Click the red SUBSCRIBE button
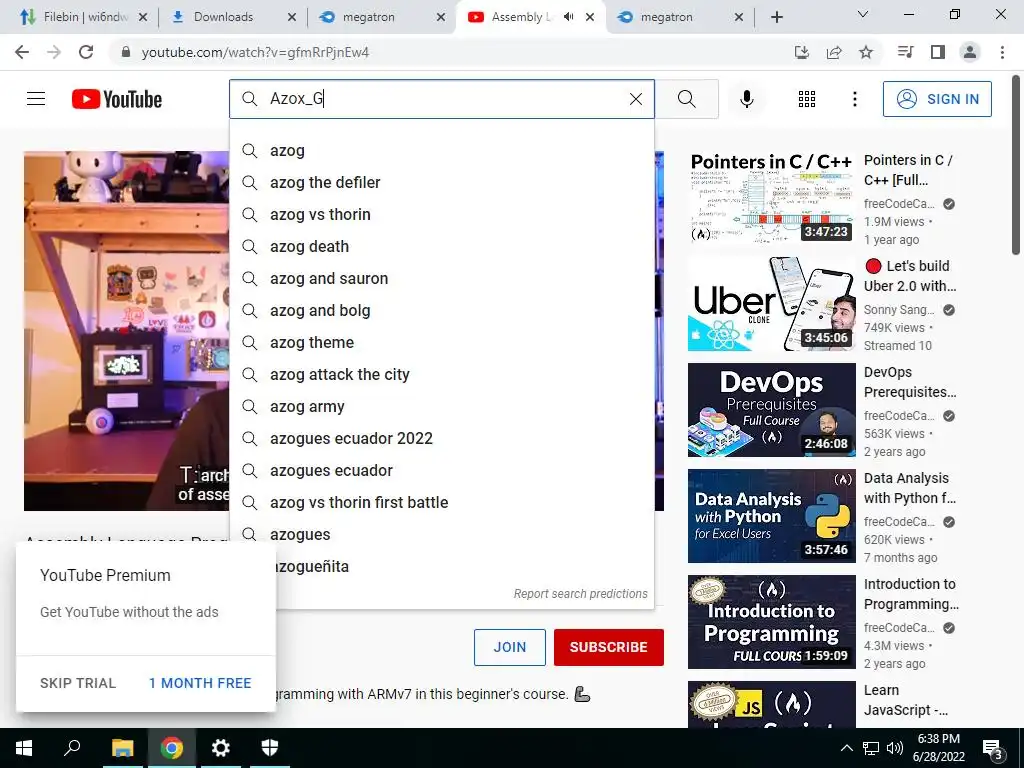1024x768 pixels. point(609,647)
